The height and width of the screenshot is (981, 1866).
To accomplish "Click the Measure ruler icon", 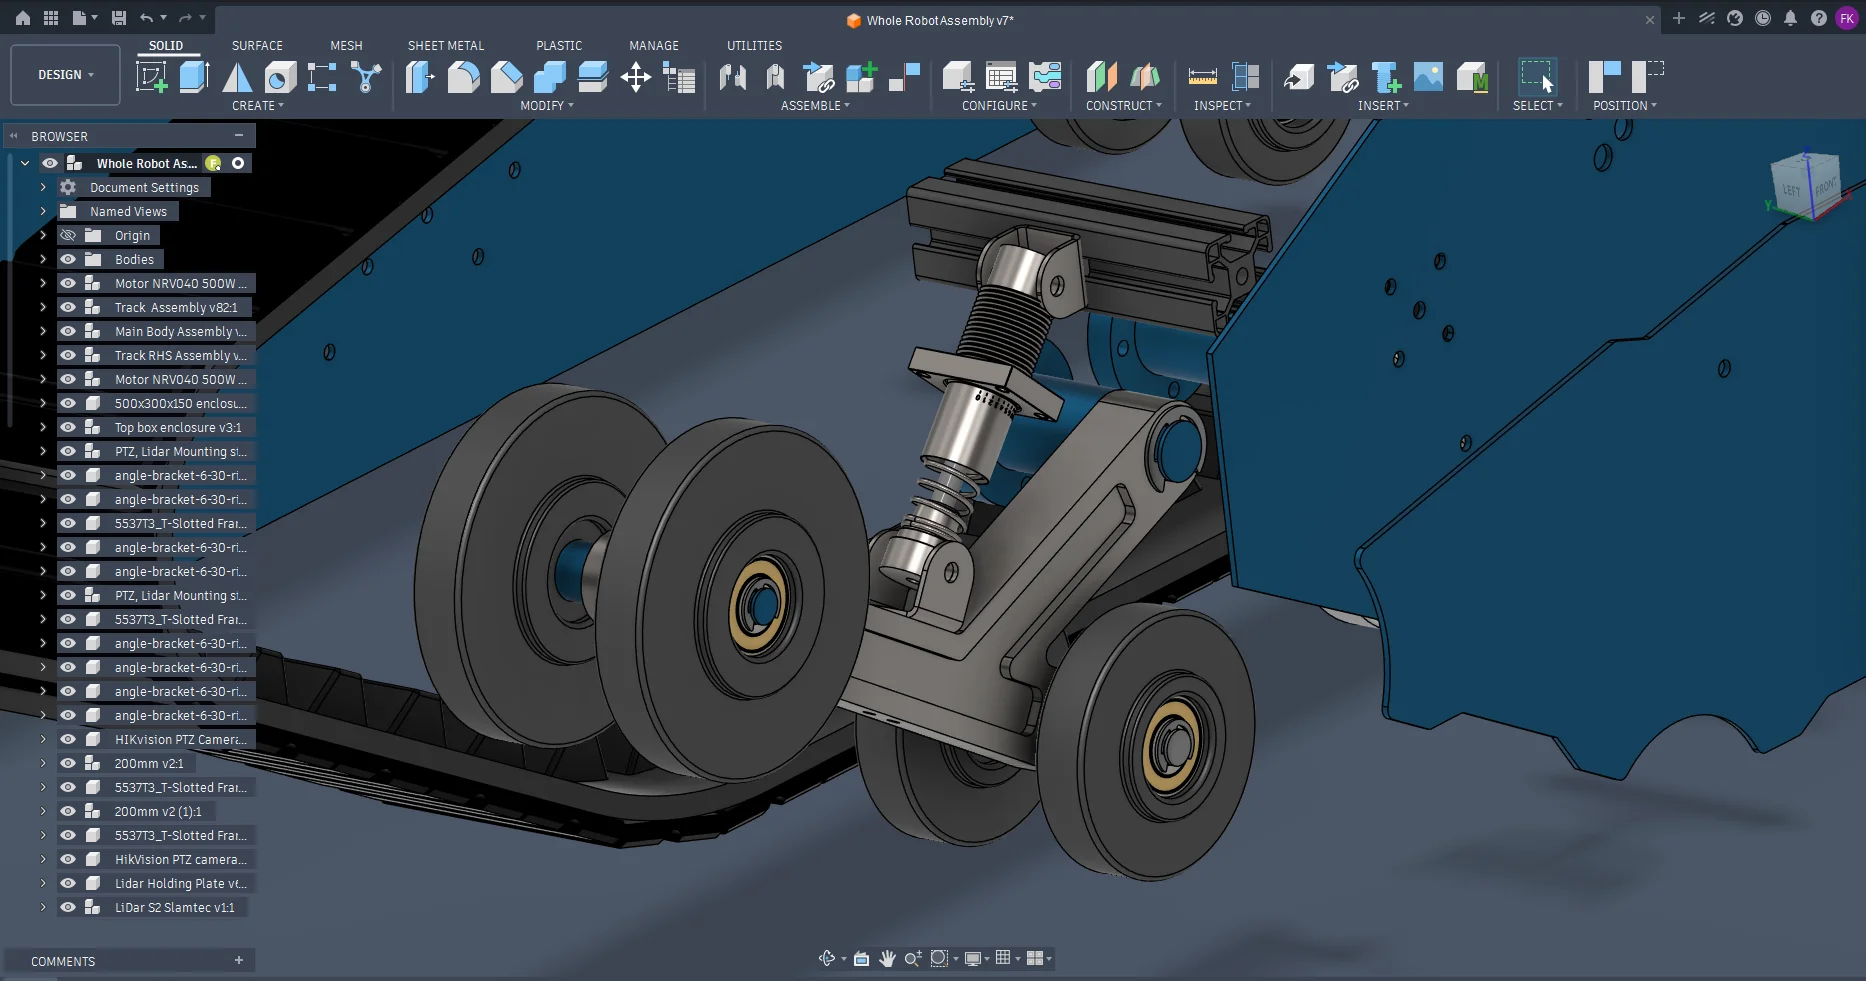I will coord(1202,77).
